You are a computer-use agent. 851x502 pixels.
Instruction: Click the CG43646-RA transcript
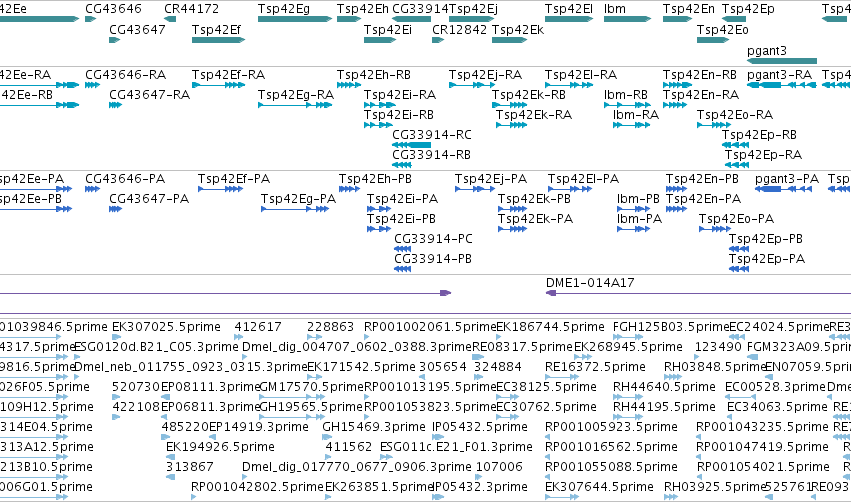92,85
